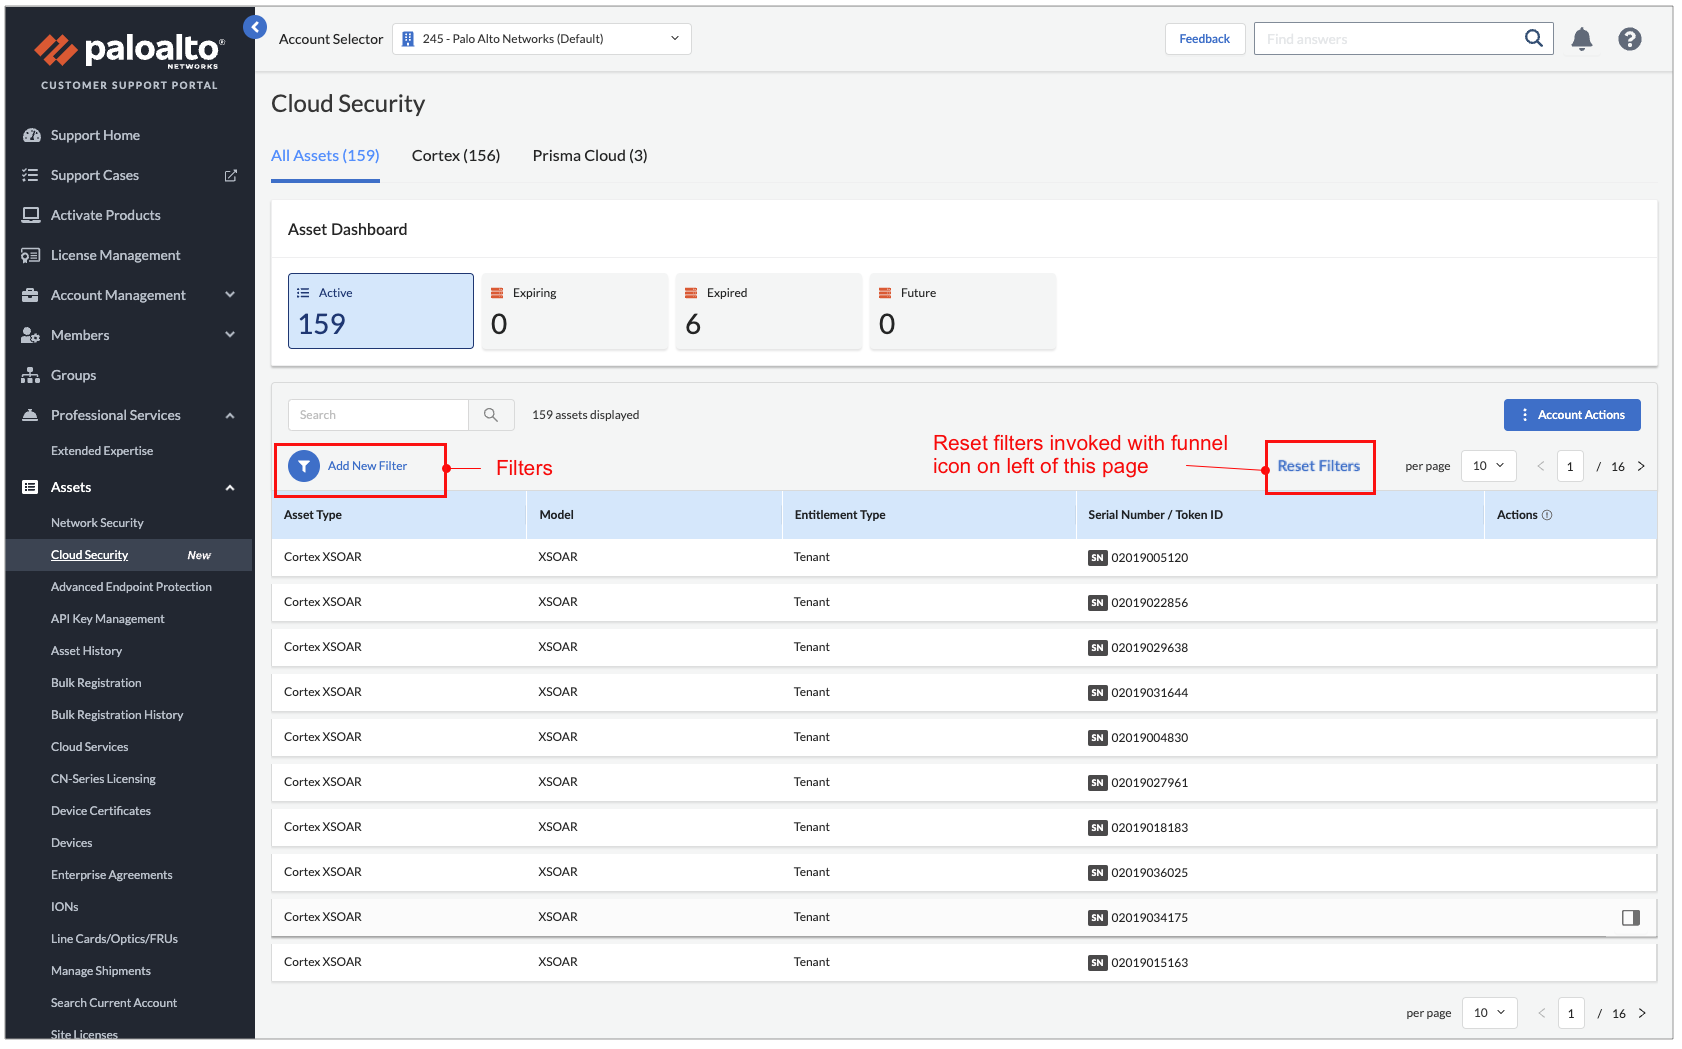
Task: Open the Account Selector dropdown
Action: [x=541, y=39]
